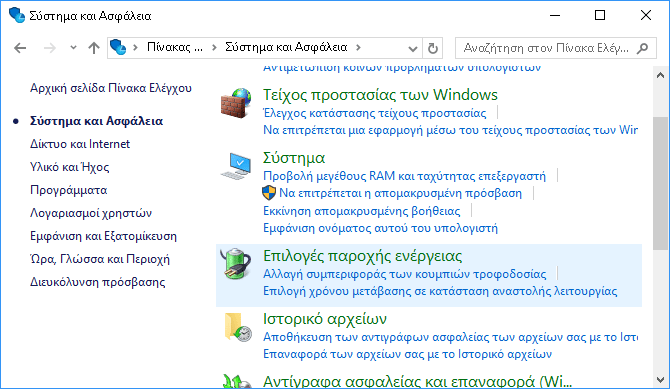Open Αντίγραφα ασφαλείας και επαναφορά heading

[417, 381]
